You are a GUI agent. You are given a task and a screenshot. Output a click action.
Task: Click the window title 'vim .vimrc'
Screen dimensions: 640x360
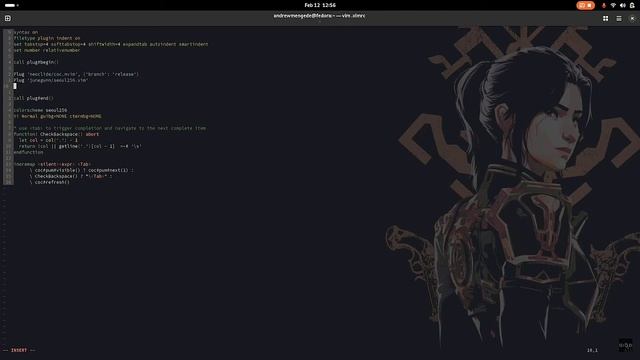pos(319,16)
